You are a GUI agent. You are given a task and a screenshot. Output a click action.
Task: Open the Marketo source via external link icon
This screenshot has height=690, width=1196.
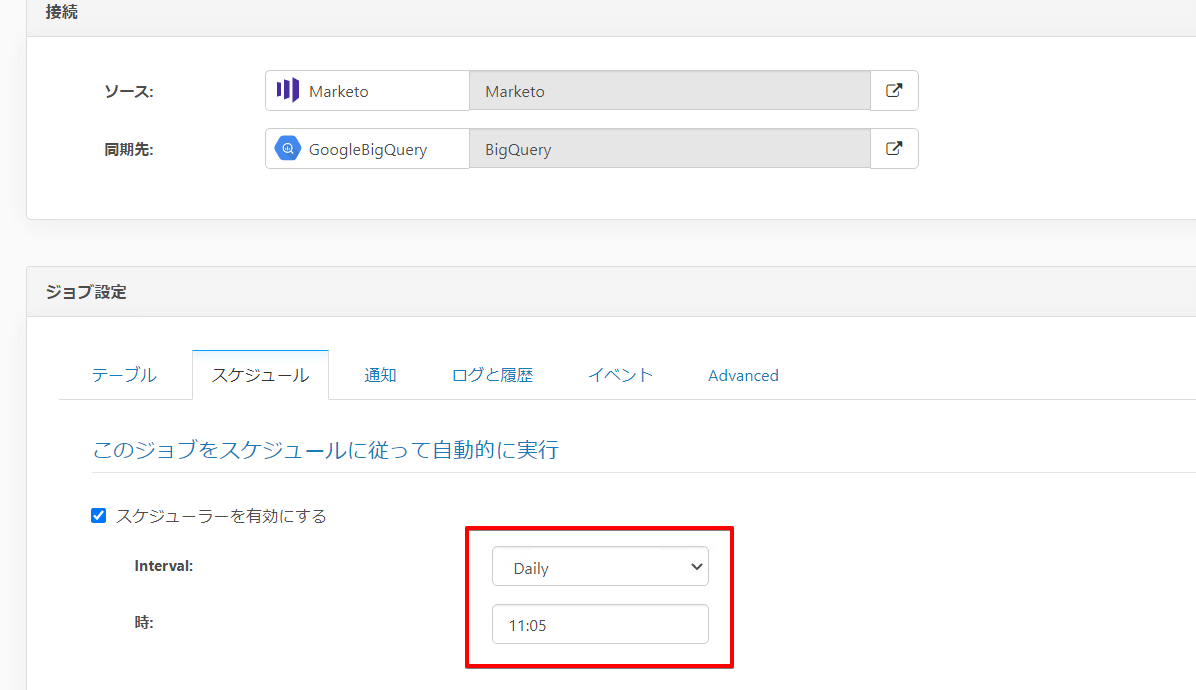(x=893, y=90)
